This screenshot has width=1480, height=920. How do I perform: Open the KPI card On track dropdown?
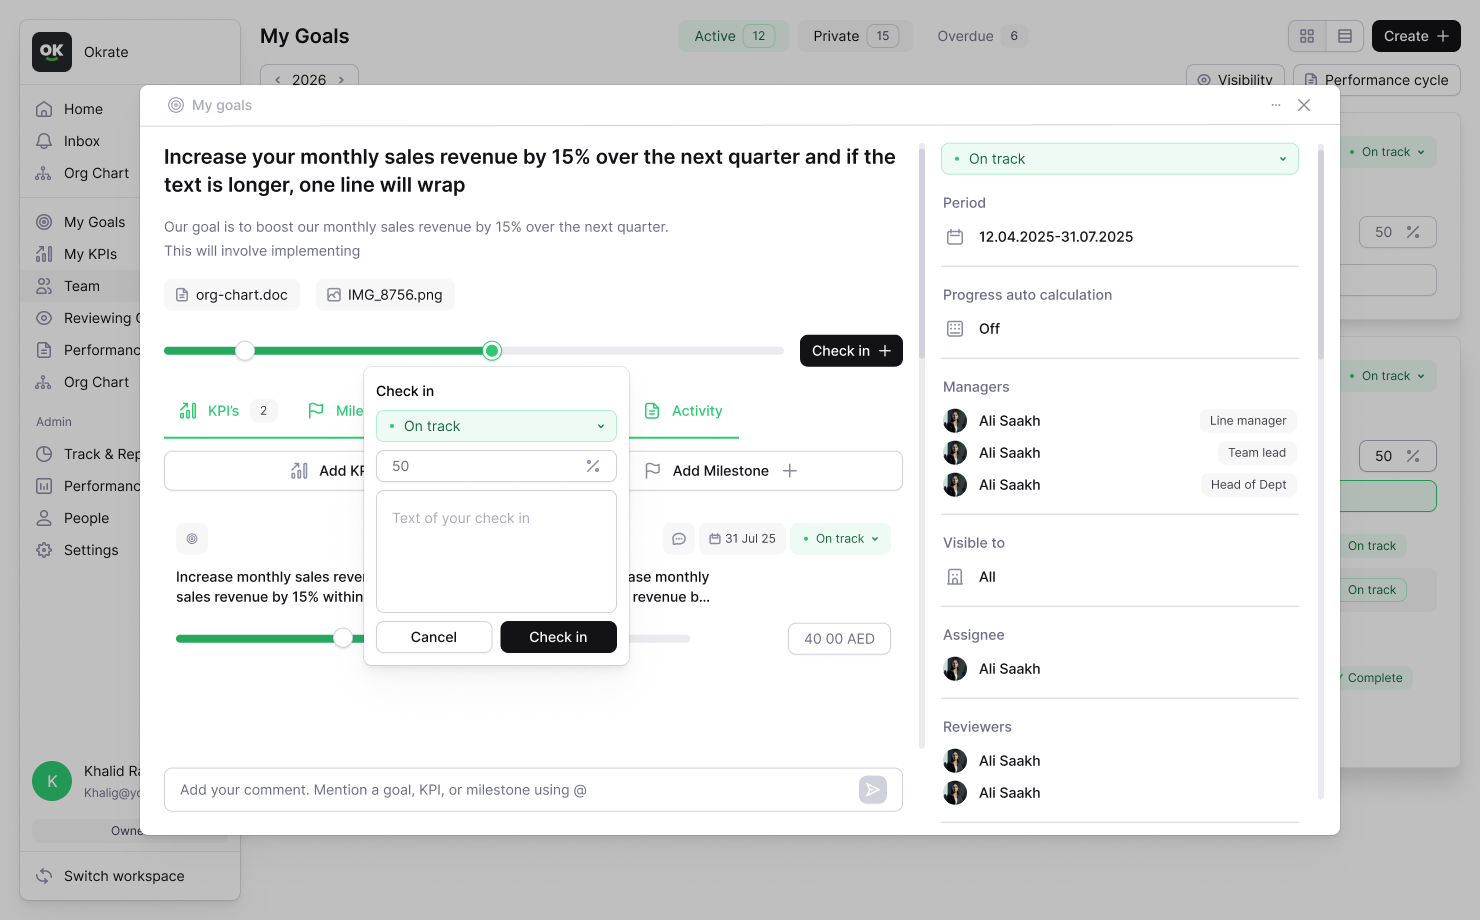click(x=840, y=539)
